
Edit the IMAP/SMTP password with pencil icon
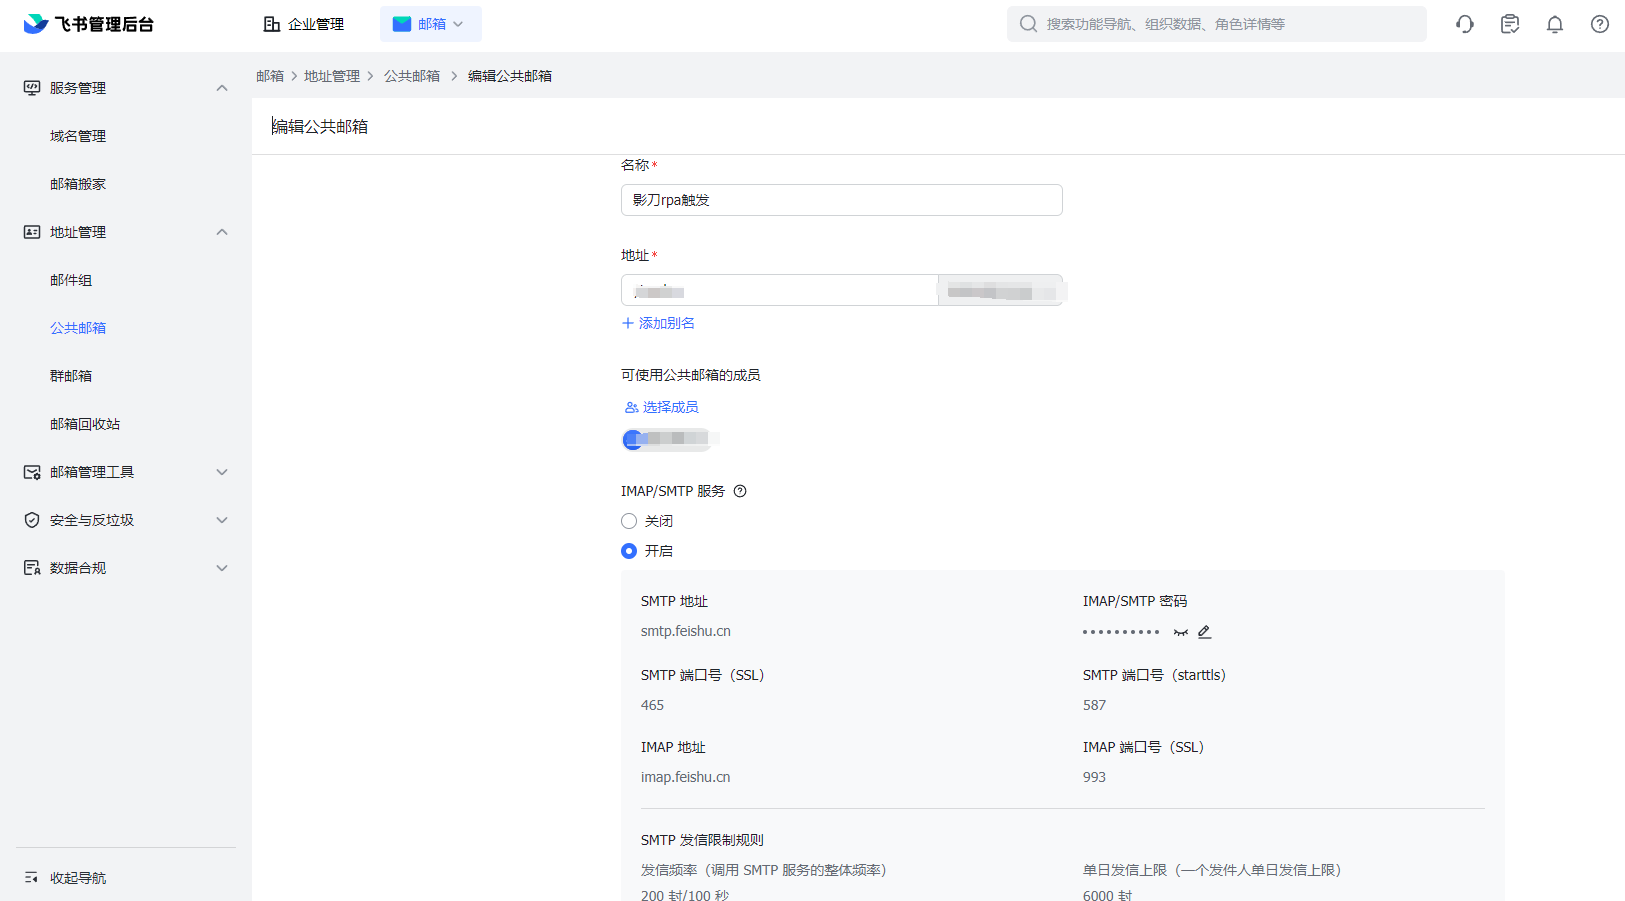[x=1204, y=632]
